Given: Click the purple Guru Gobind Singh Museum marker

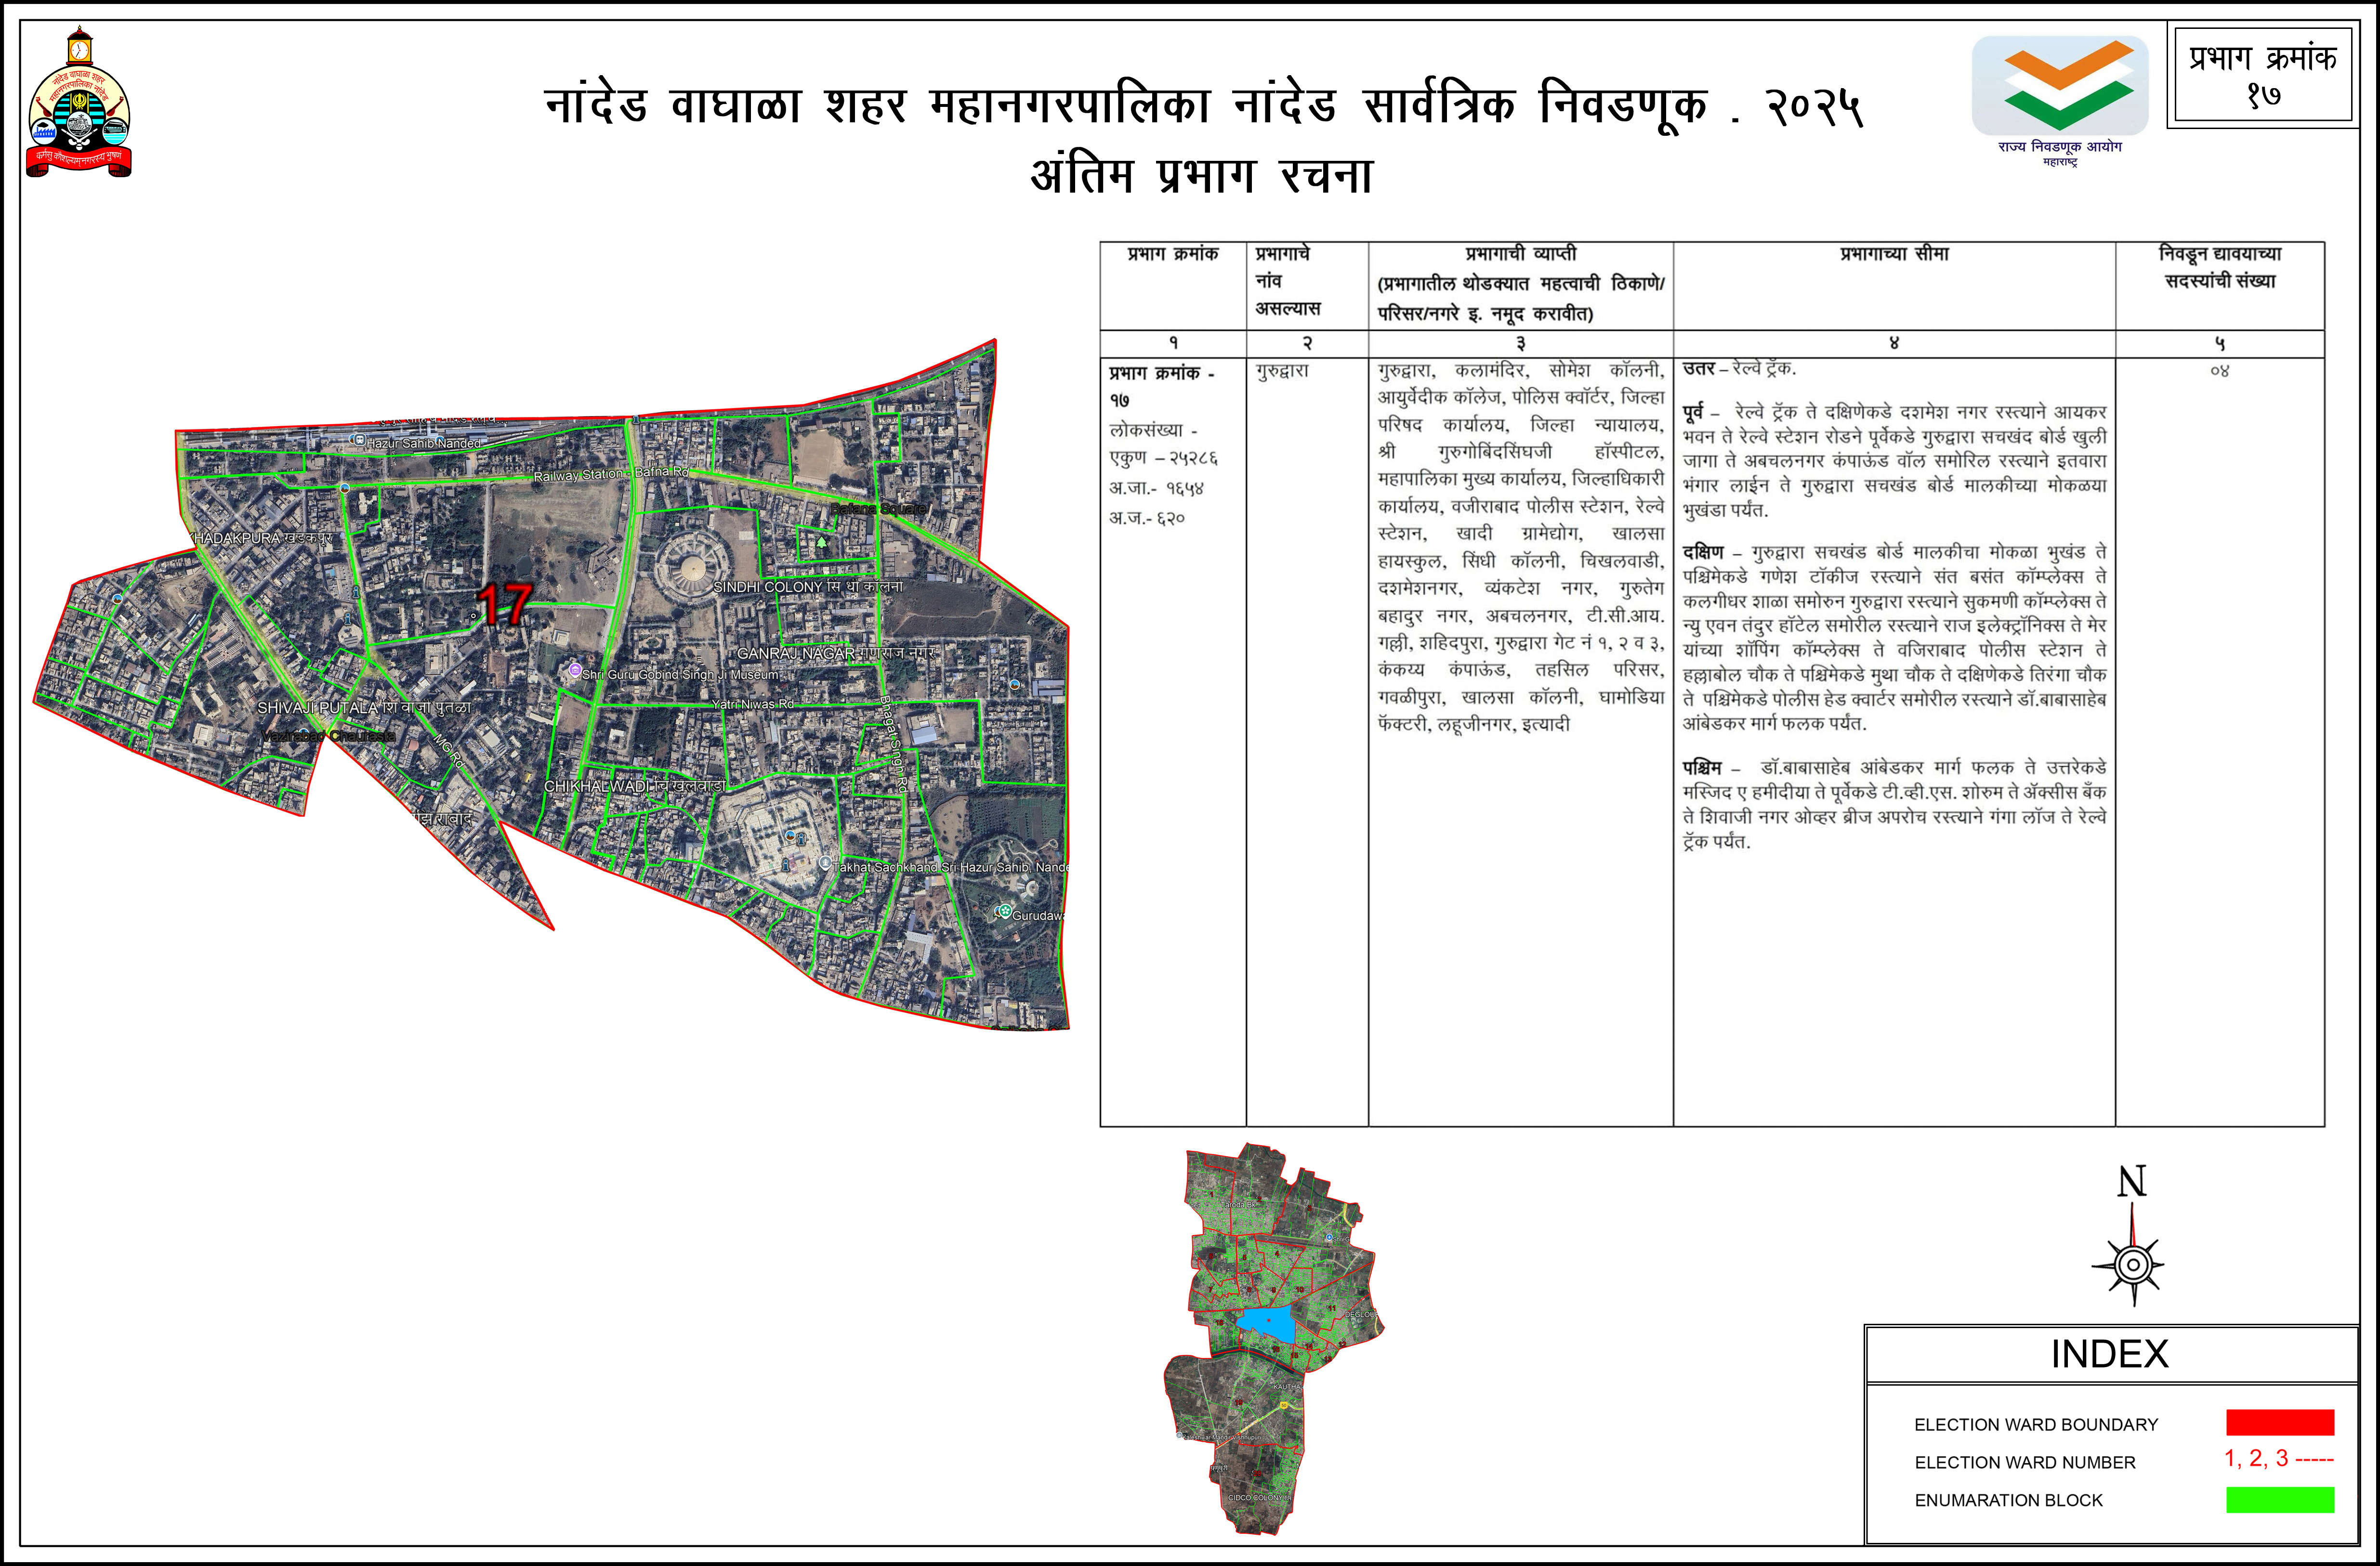Looking at the screenshot, I should (x=574, y=671).
